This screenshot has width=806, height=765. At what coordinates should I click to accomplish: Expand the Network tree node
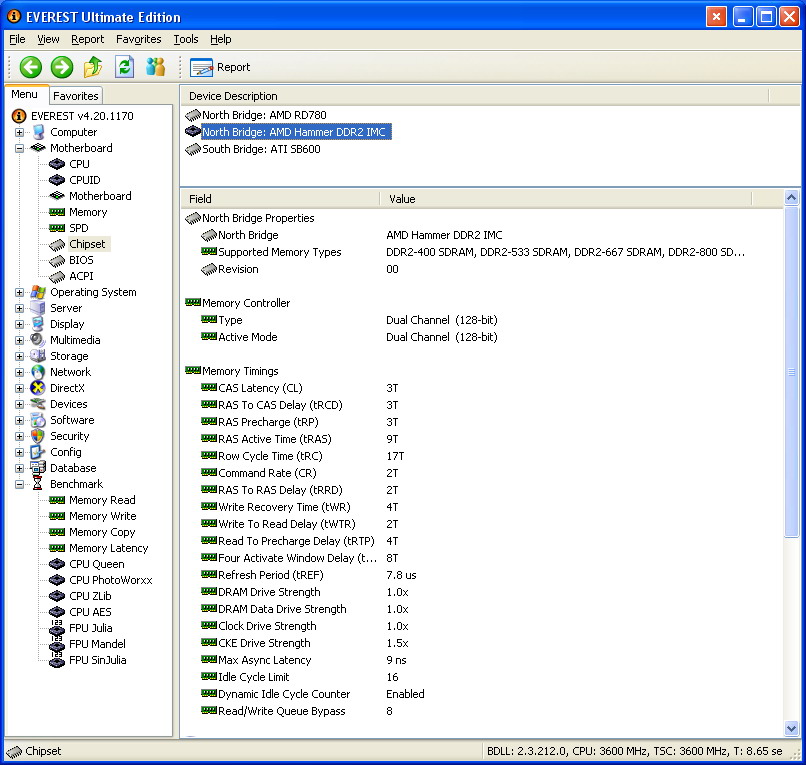coord(20,372)
